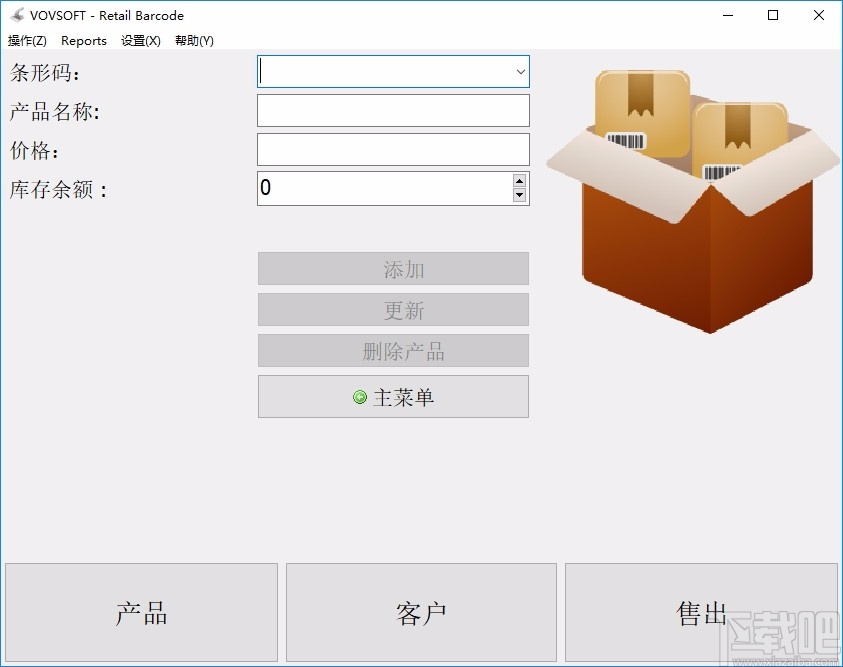Open 客户 customers section
Viewport: 843px width, 667px height.
[421, 612]
